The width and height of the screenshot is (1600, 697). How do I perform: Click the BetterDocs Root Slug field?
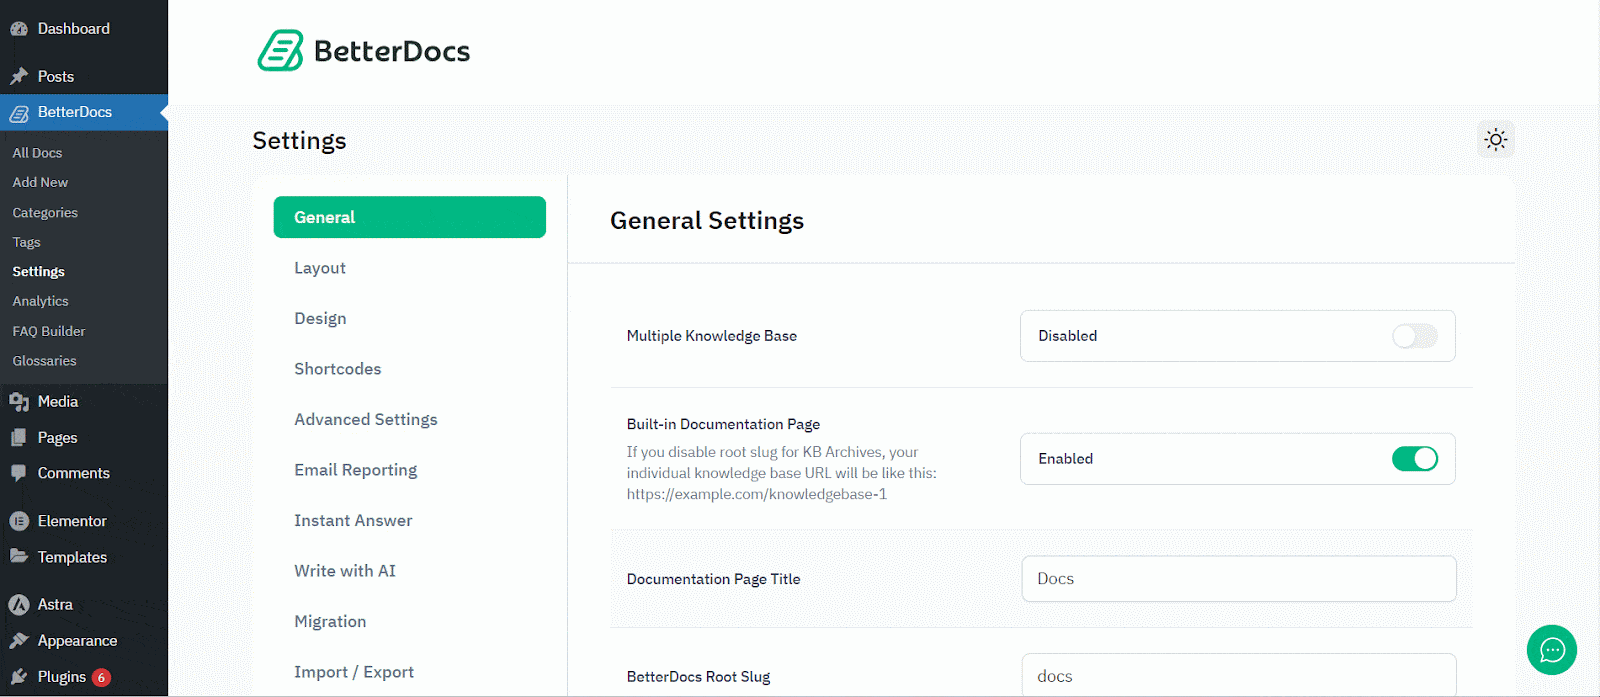tap(1238, 676)
